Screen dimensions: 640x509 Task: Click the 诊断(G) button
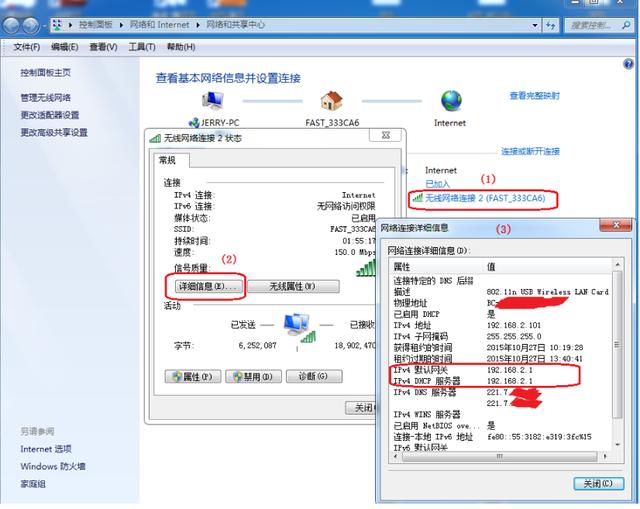pos(314,376)
